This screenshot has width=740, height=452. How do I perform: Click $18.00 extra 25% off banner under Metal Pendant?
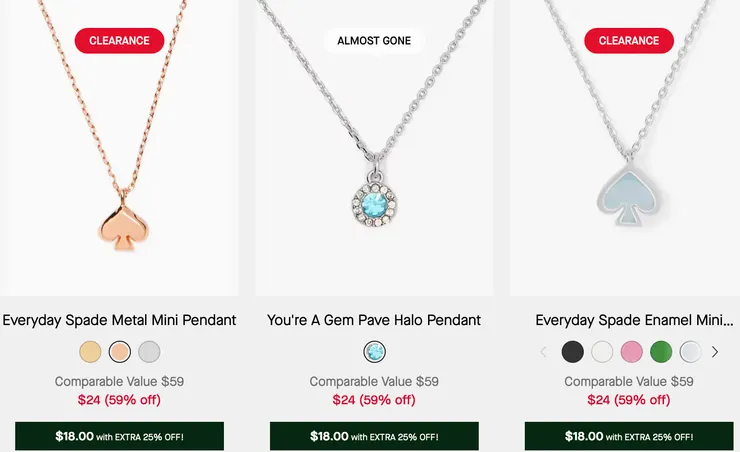point(119,436)
